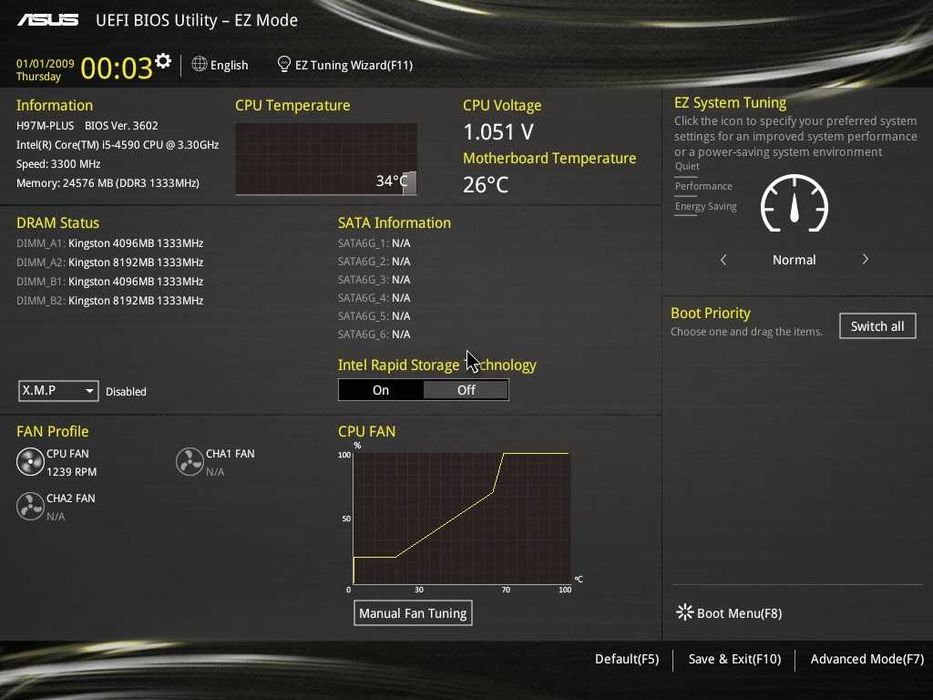Screen dimensions: 933x700
Task: Click the globe language icon
Action: [199, 64]
